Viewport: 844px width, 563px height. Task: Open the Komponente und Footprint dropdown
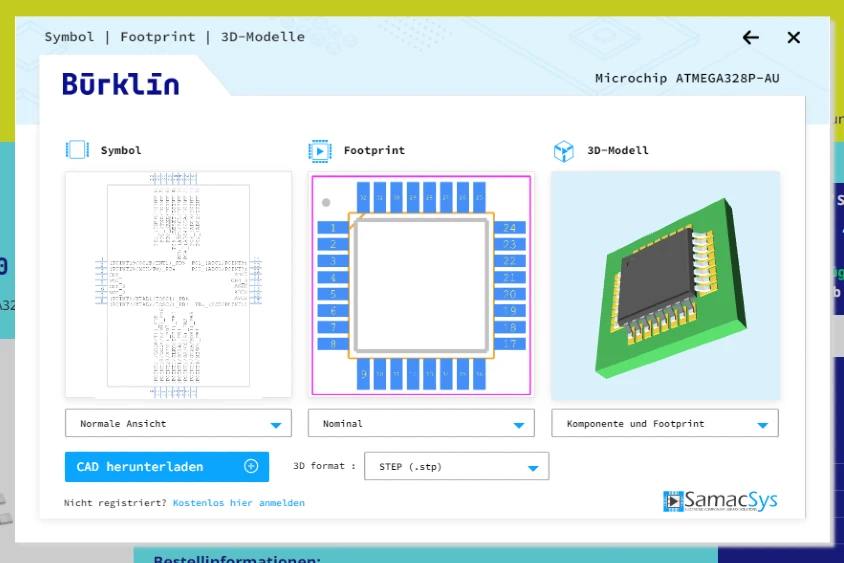[665, 423]
